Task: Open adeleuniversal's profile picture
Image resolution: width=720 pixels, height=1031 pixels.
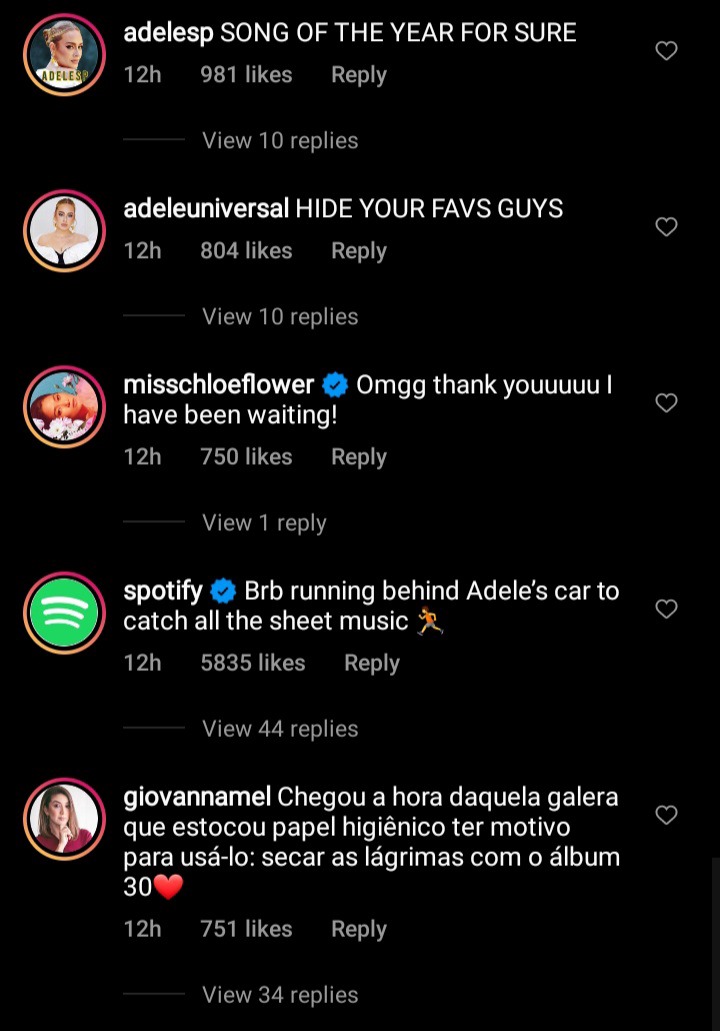Action: tap(64, 231)
